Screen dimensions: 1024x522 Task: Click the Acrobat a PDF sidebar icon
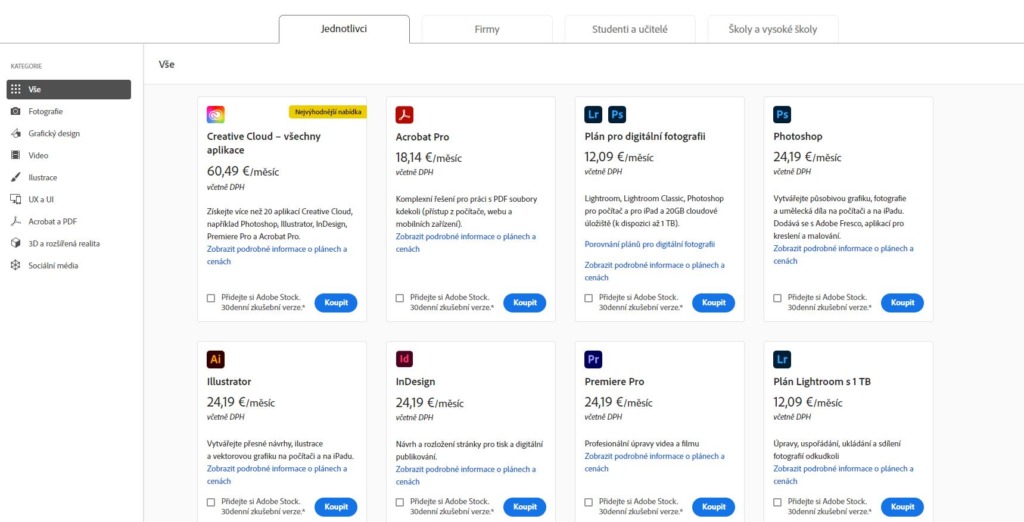(16, 221)
